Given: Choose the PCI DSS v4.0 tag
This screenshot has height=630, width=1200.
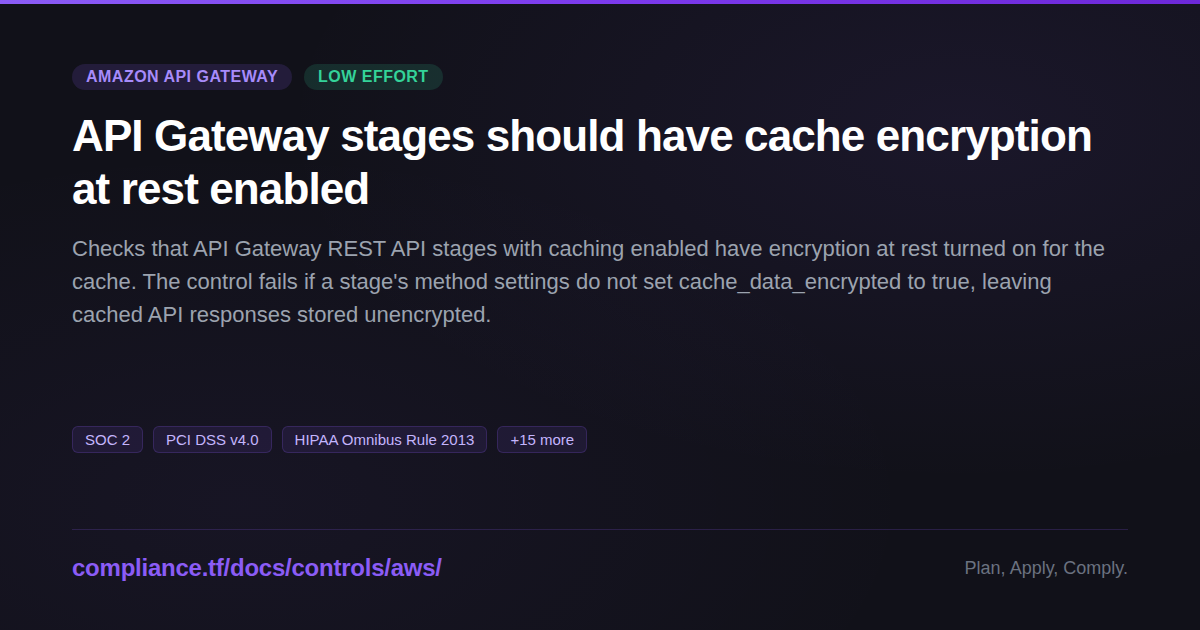Looking at the screenshot, I should (x=212, y=440).
